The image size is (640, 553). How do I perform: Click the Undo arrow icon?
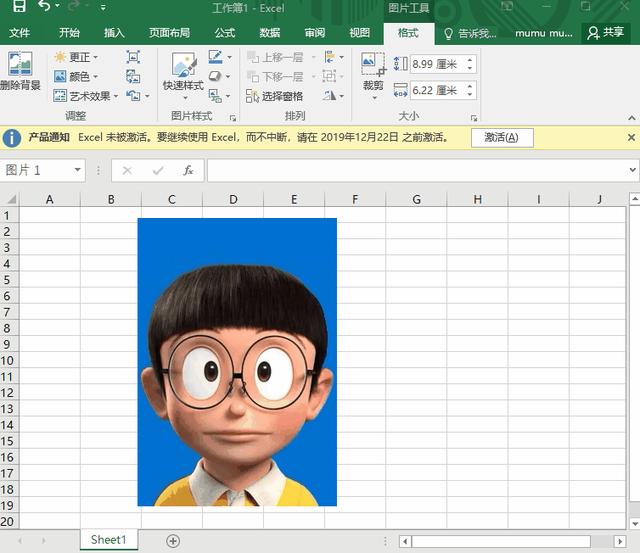point(44,6)
